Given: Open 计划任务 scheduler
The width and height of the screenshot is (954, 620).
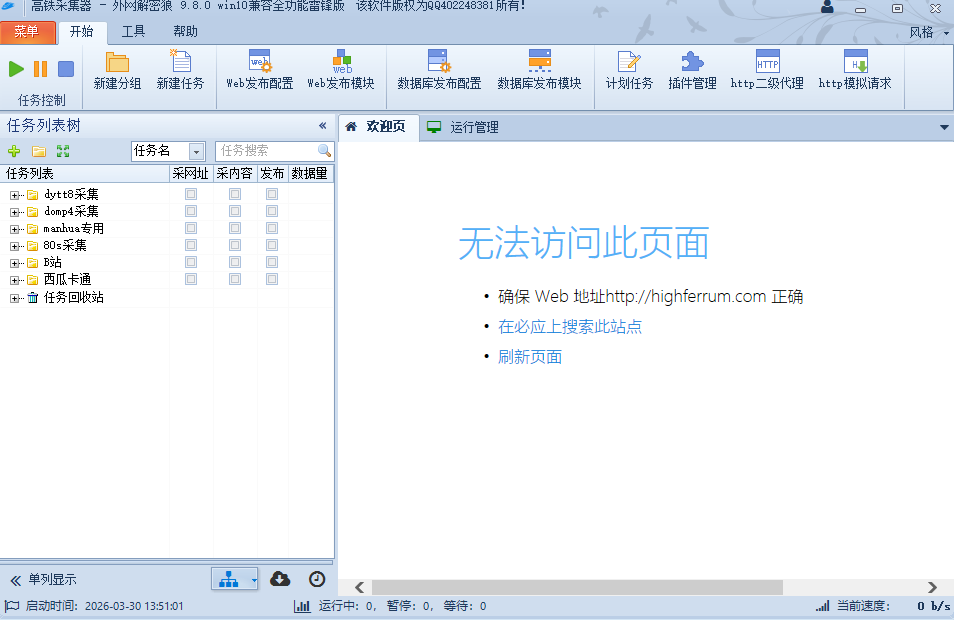Looking at the screenshot, I should [629, 70].
